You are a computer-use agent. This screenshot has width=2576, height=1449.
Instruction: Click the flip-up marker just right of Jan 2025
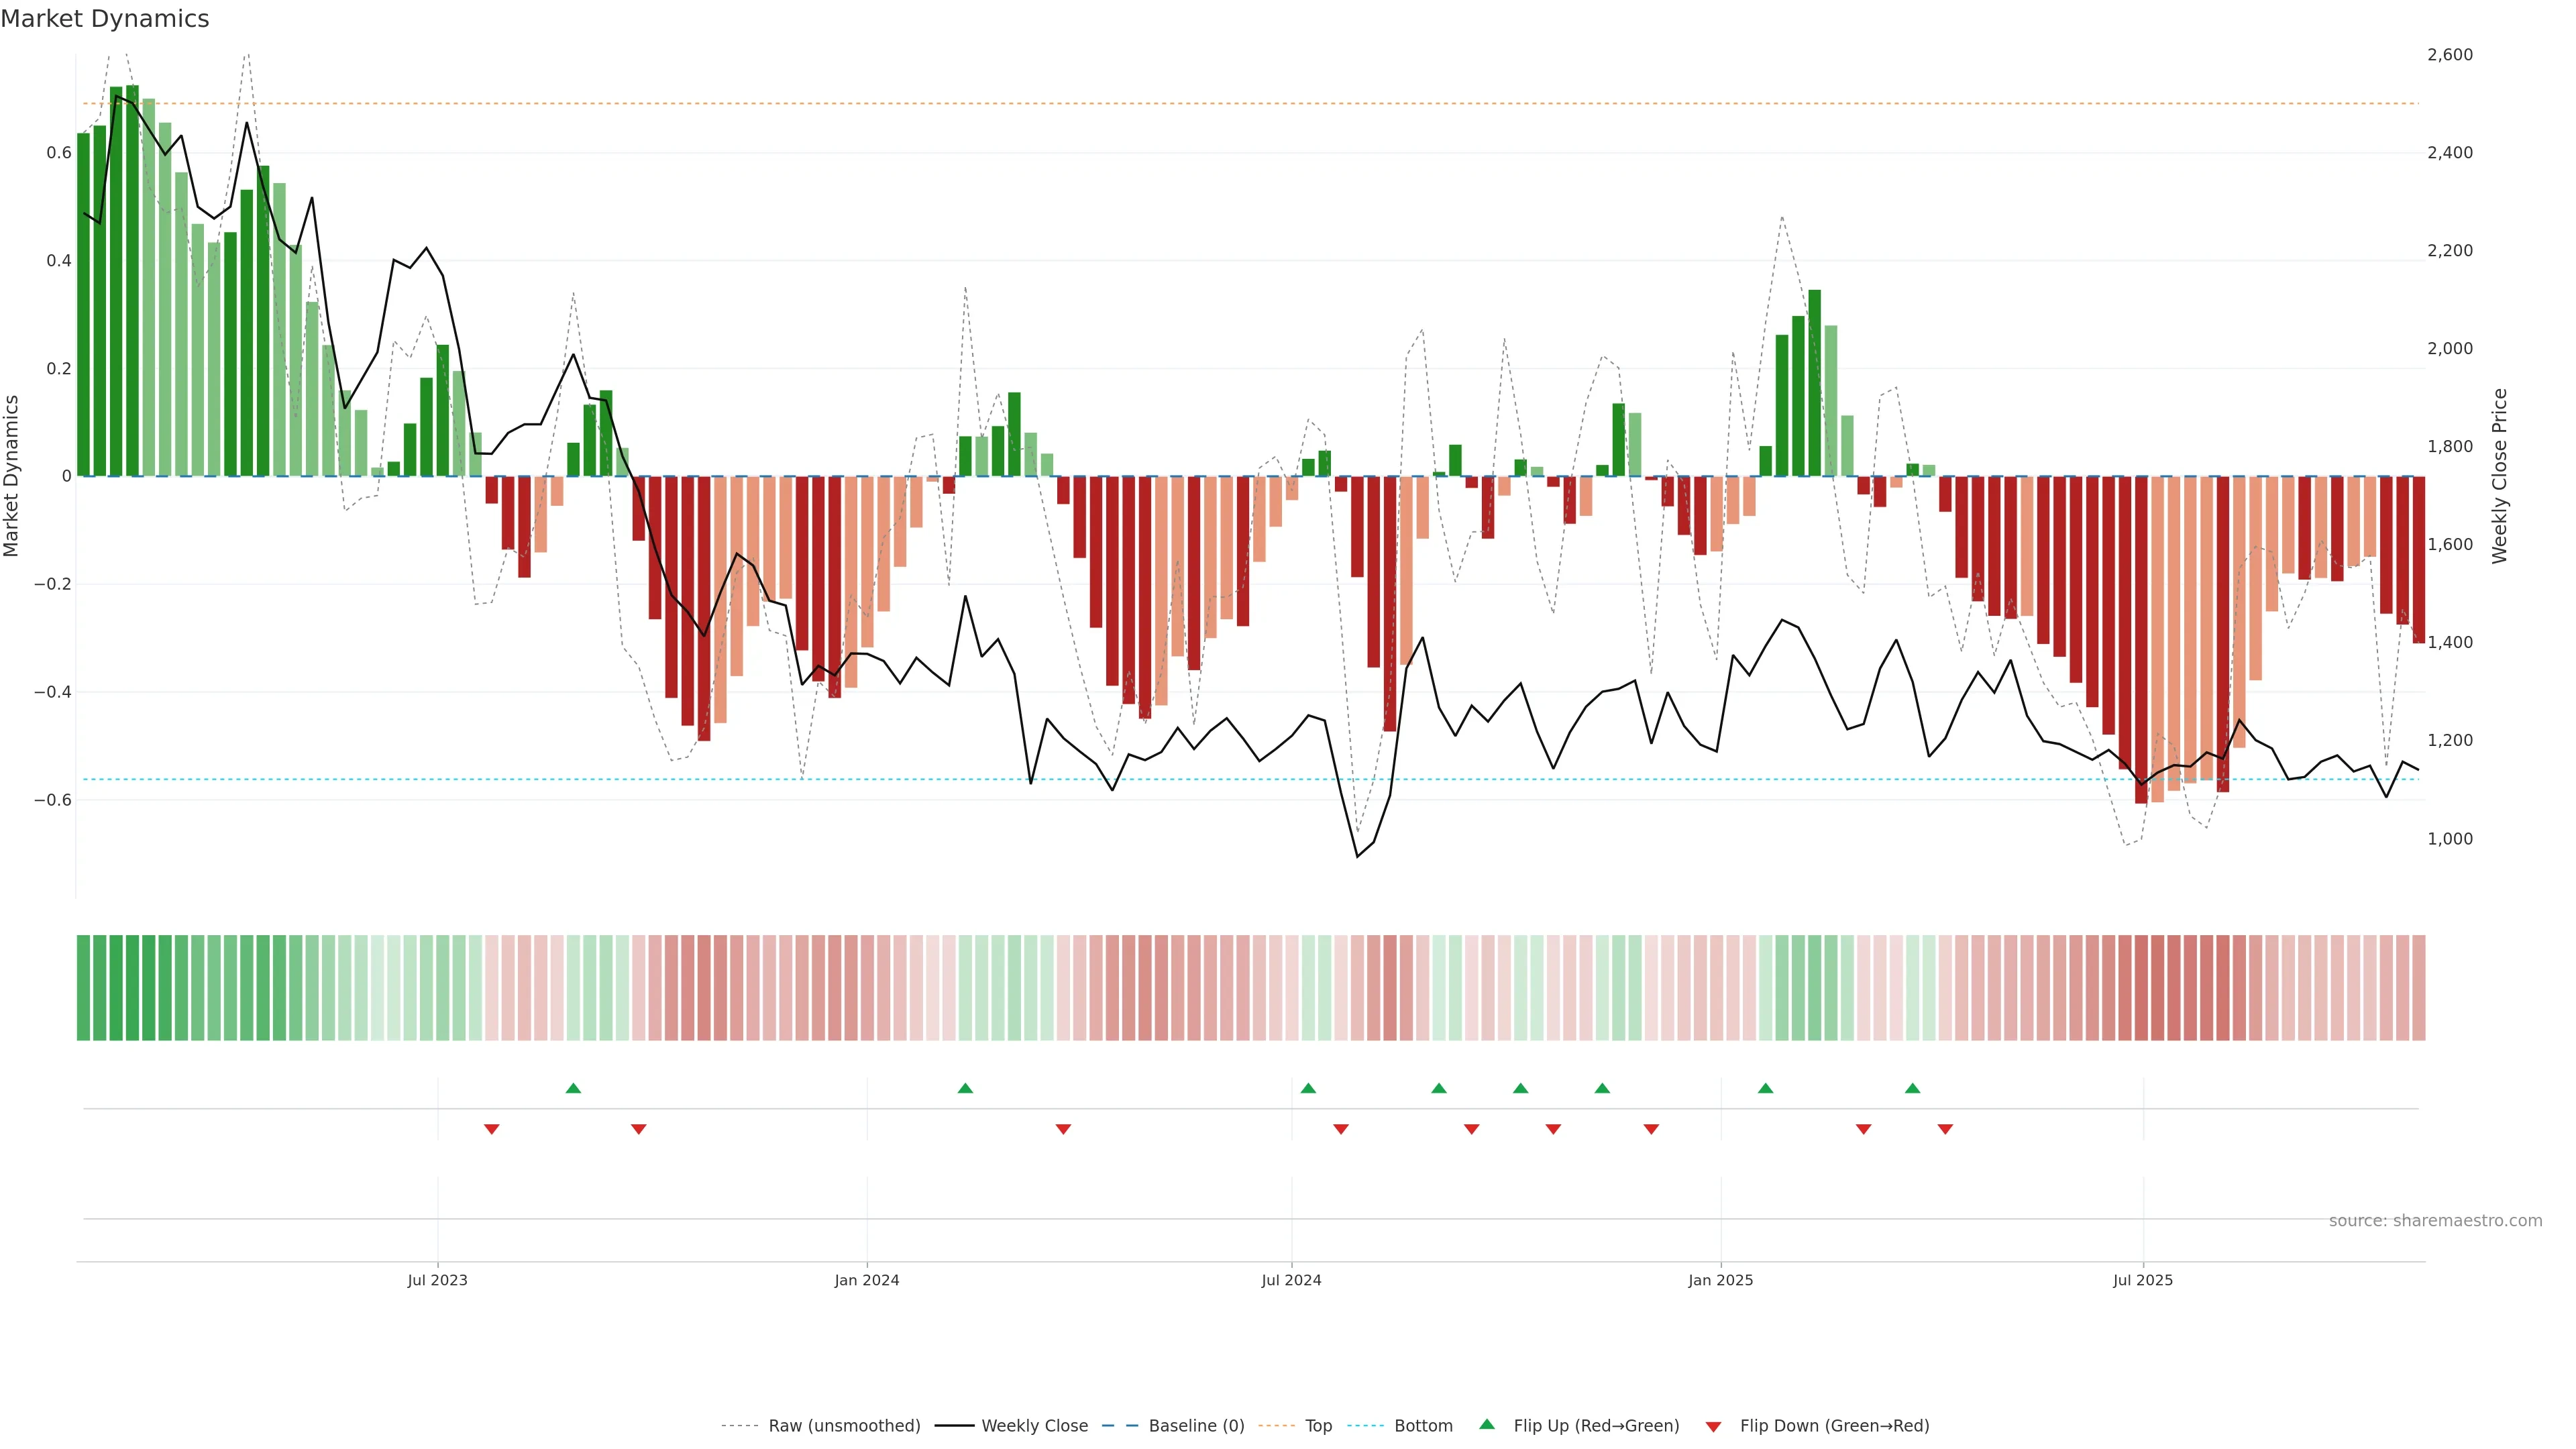1765,1088
